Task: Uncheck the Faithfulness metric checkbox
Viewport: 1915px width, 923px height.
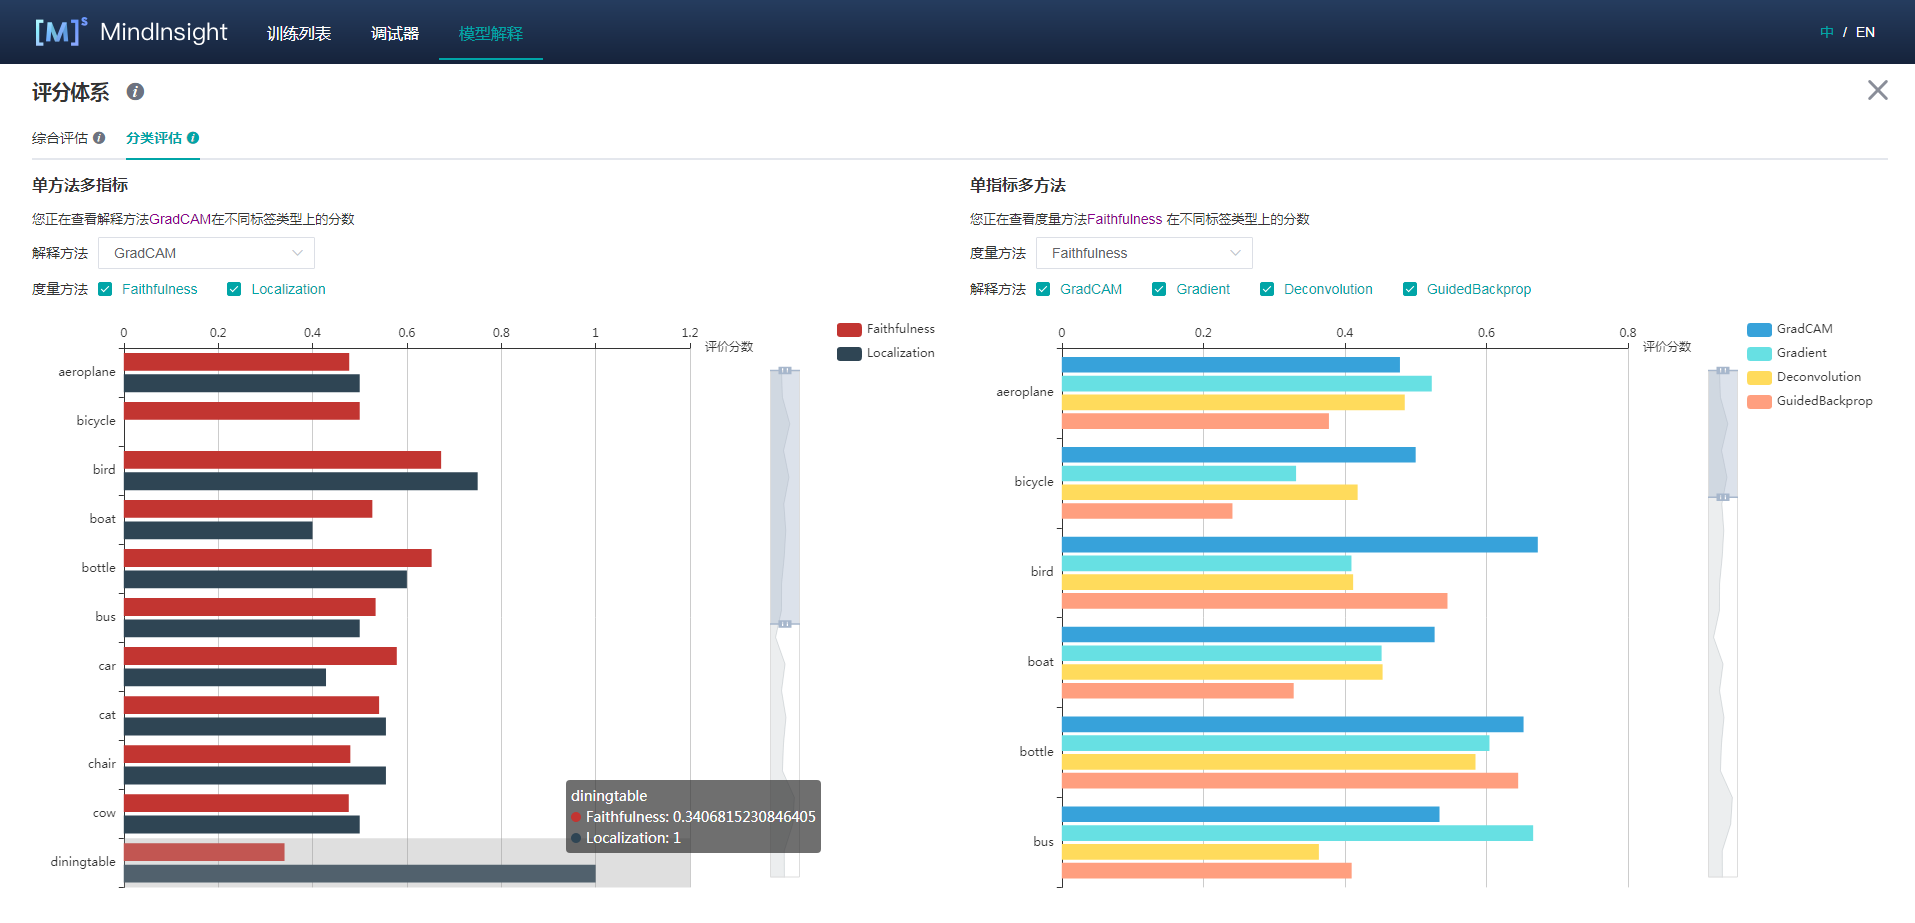Action: [105, 289]
